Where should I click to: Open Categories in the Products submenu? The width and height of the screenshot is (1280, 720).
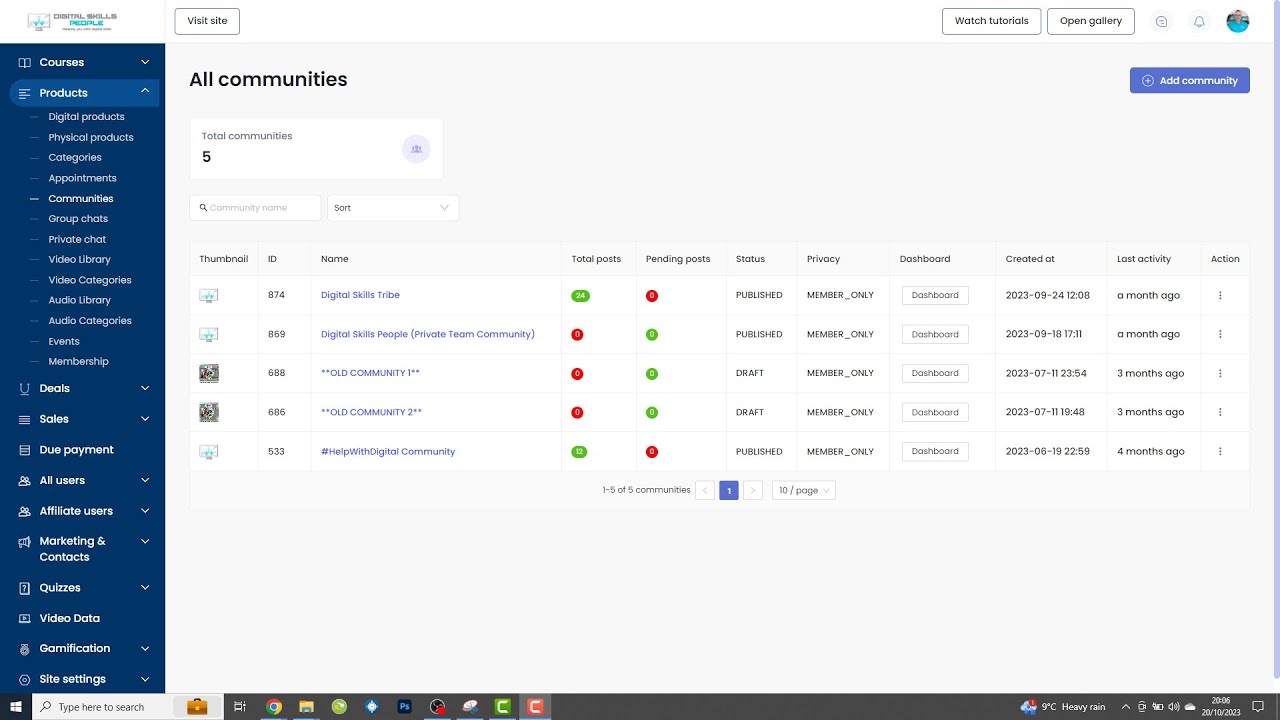[x=75, y=157]
